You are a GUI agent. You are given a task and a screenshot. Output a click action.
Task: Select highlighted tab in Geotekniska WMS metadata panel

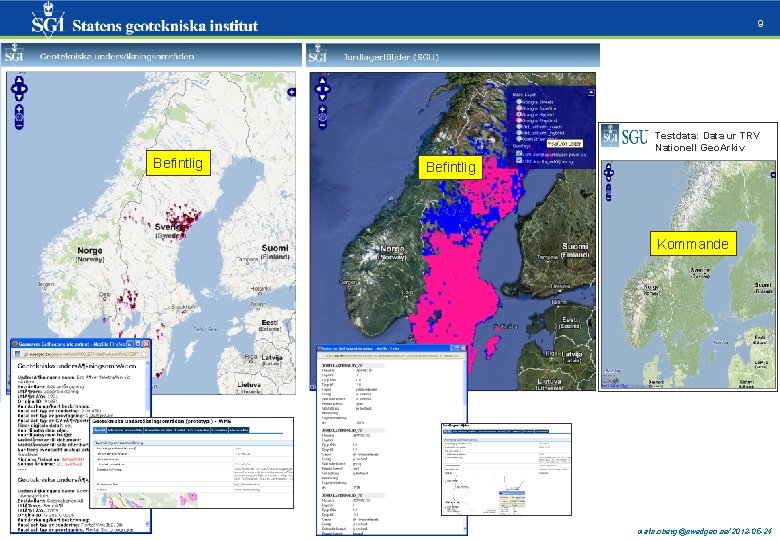tap(99, 430)
